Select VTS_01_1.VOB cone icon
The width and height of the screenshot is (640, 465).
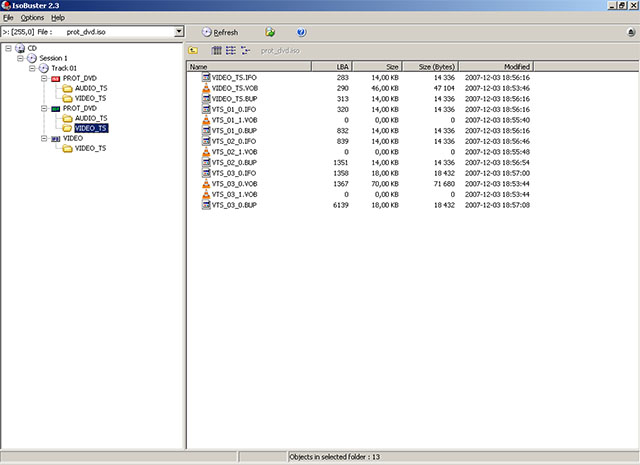pyautogui.click(x=206, y=120)
